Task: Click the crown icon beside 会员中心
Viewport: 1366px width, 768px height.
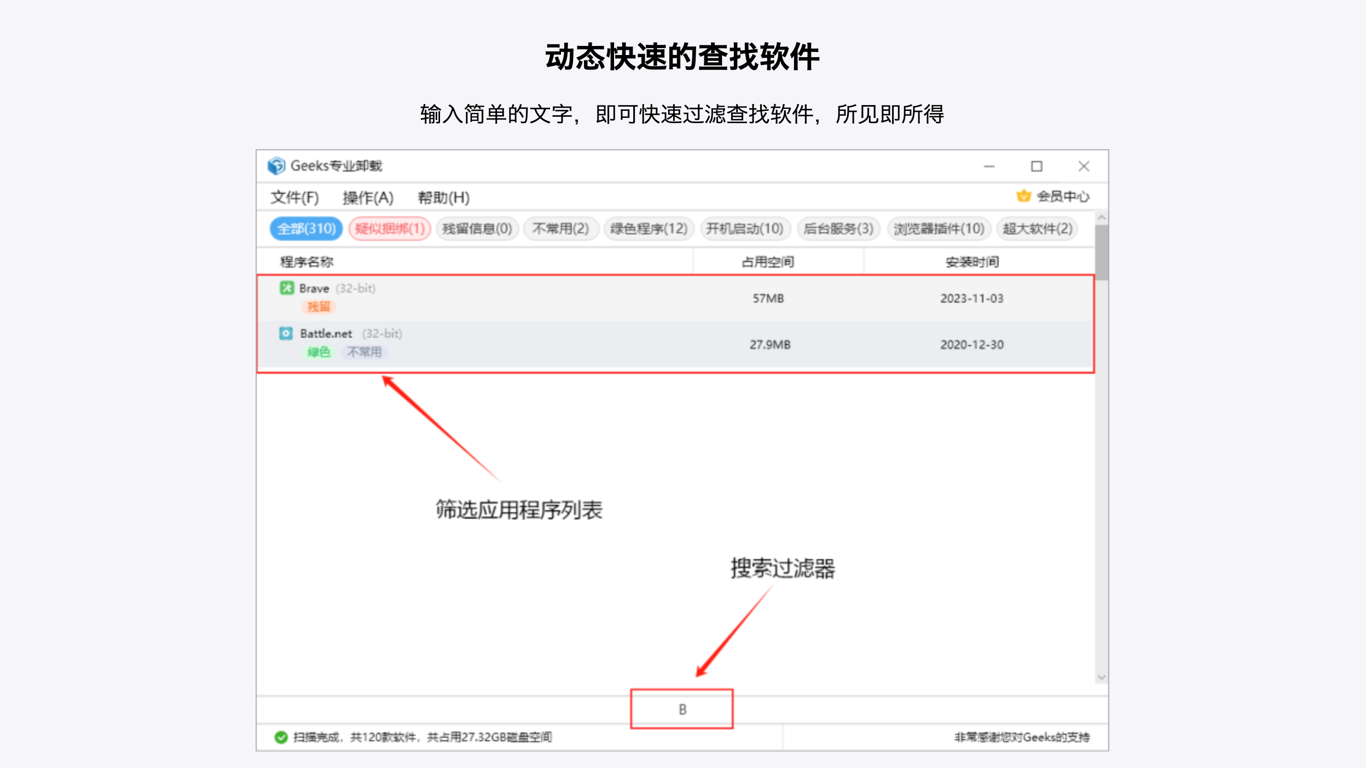Action: [1023, 196]
